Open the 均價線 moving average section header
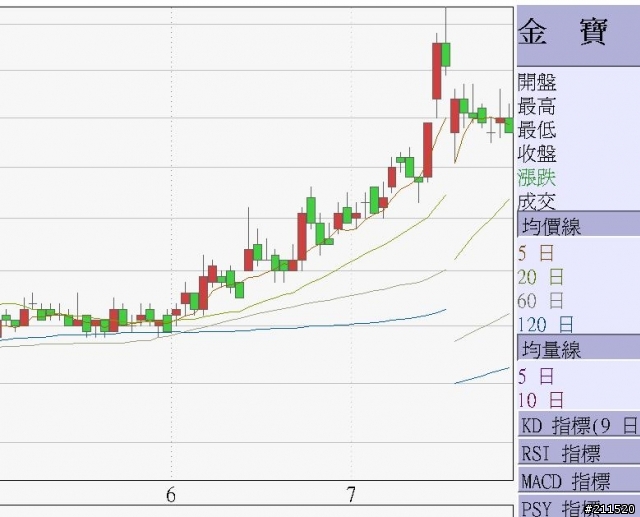Image resolution: width=640 pixels, height=517 pixels. pos(578,225)
